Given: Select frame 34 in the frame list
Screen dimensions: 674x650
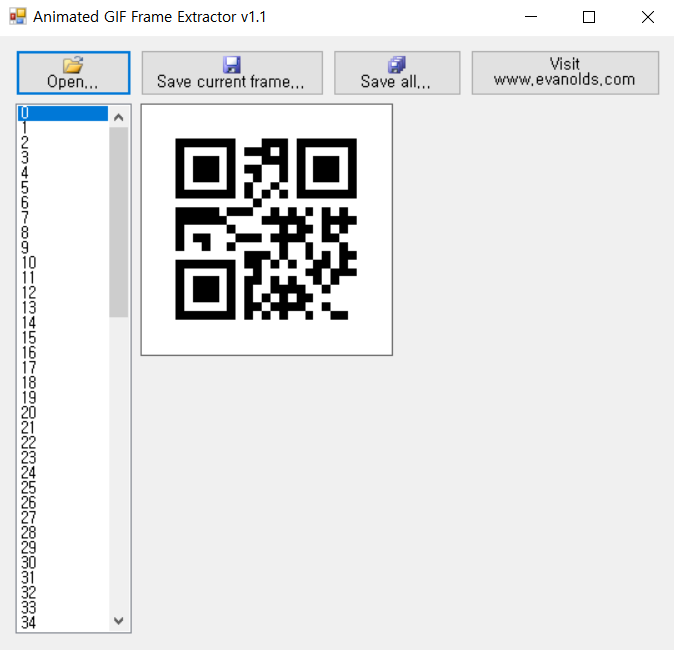Looking at the screenshot, I should [x=63, y=623].
